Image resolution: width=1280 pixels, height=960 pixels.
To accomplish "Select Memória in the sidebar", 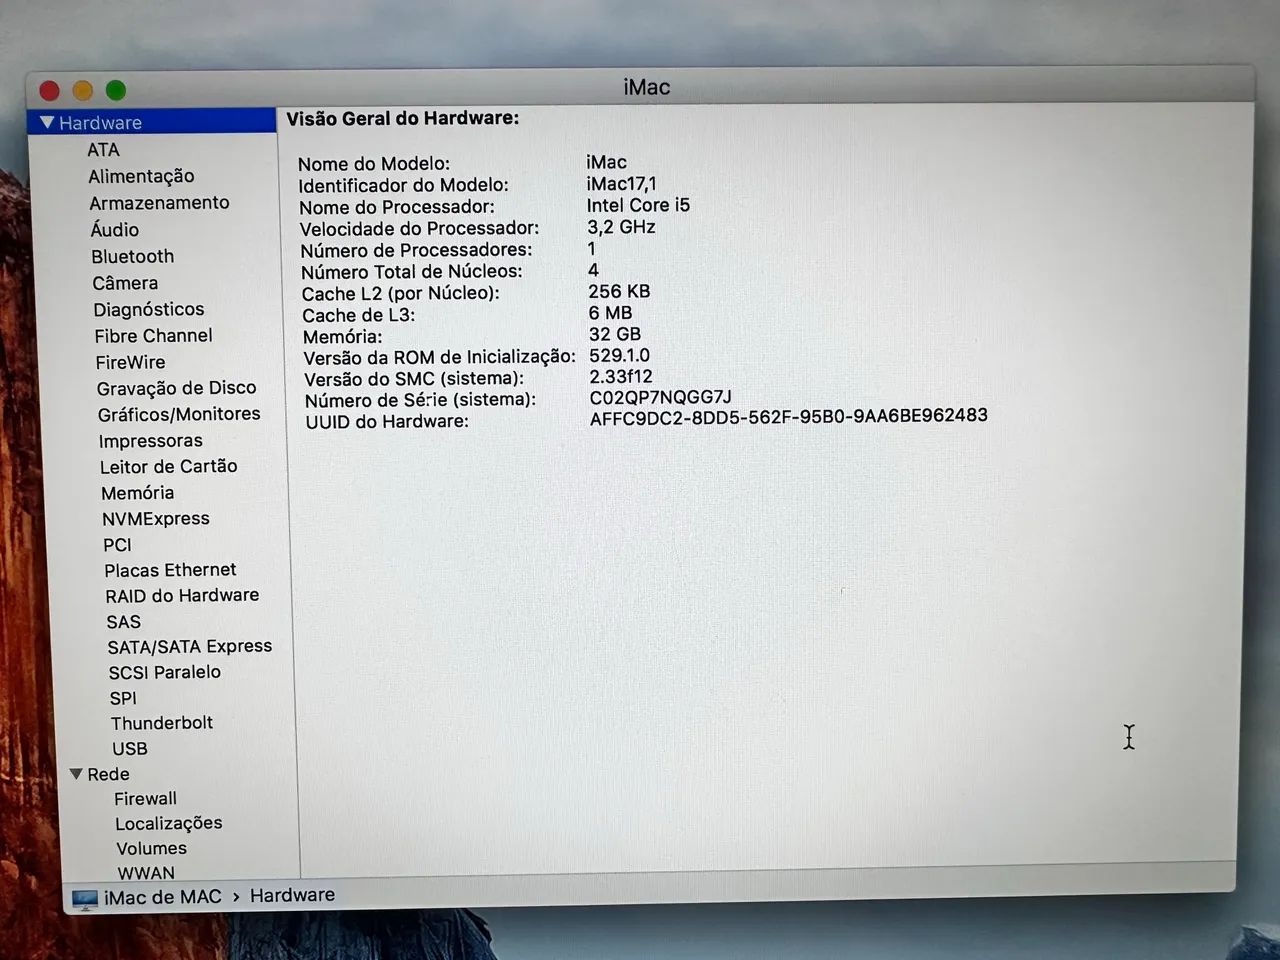I will (x=137, y=493).
